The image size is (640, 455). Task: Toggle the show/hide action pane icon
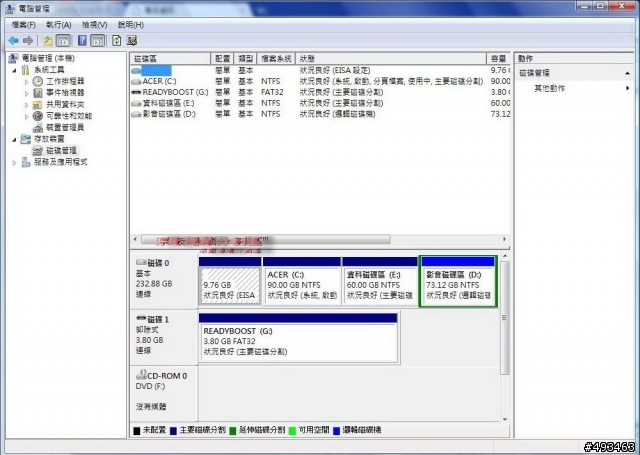click(98, 40)
